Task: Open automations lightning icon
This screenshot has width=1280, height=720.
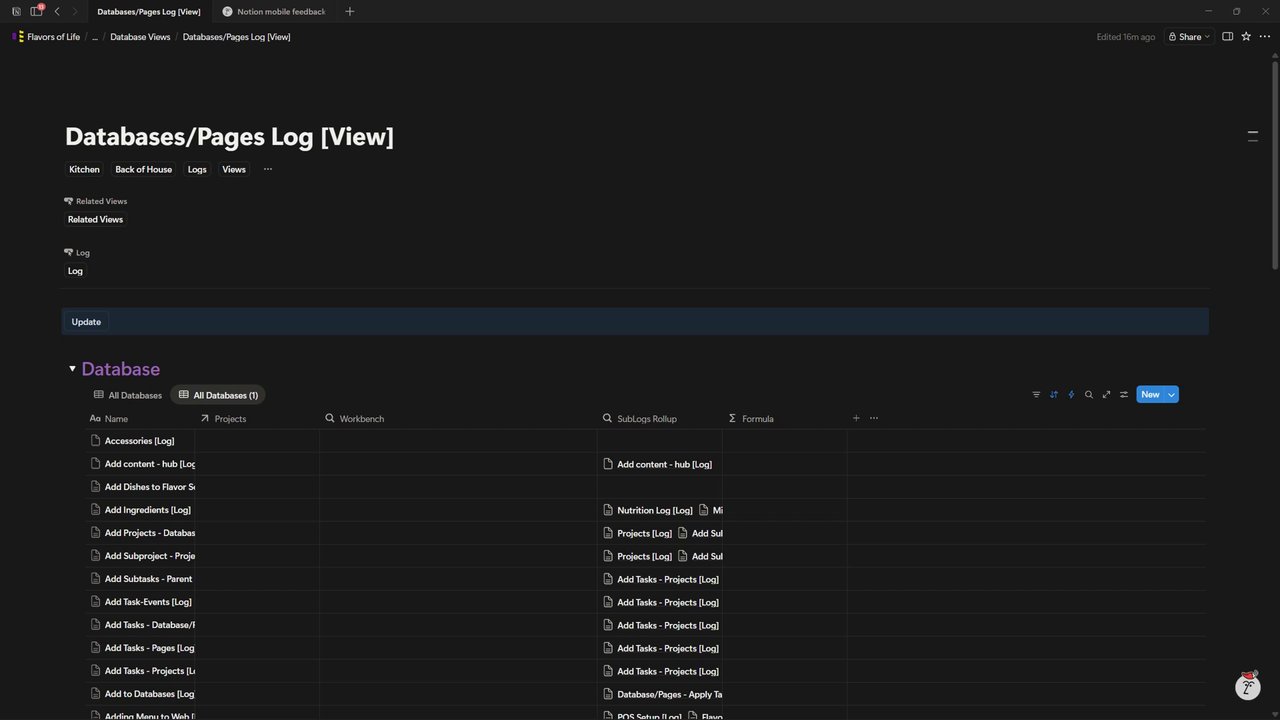Action: point(1071,395)
